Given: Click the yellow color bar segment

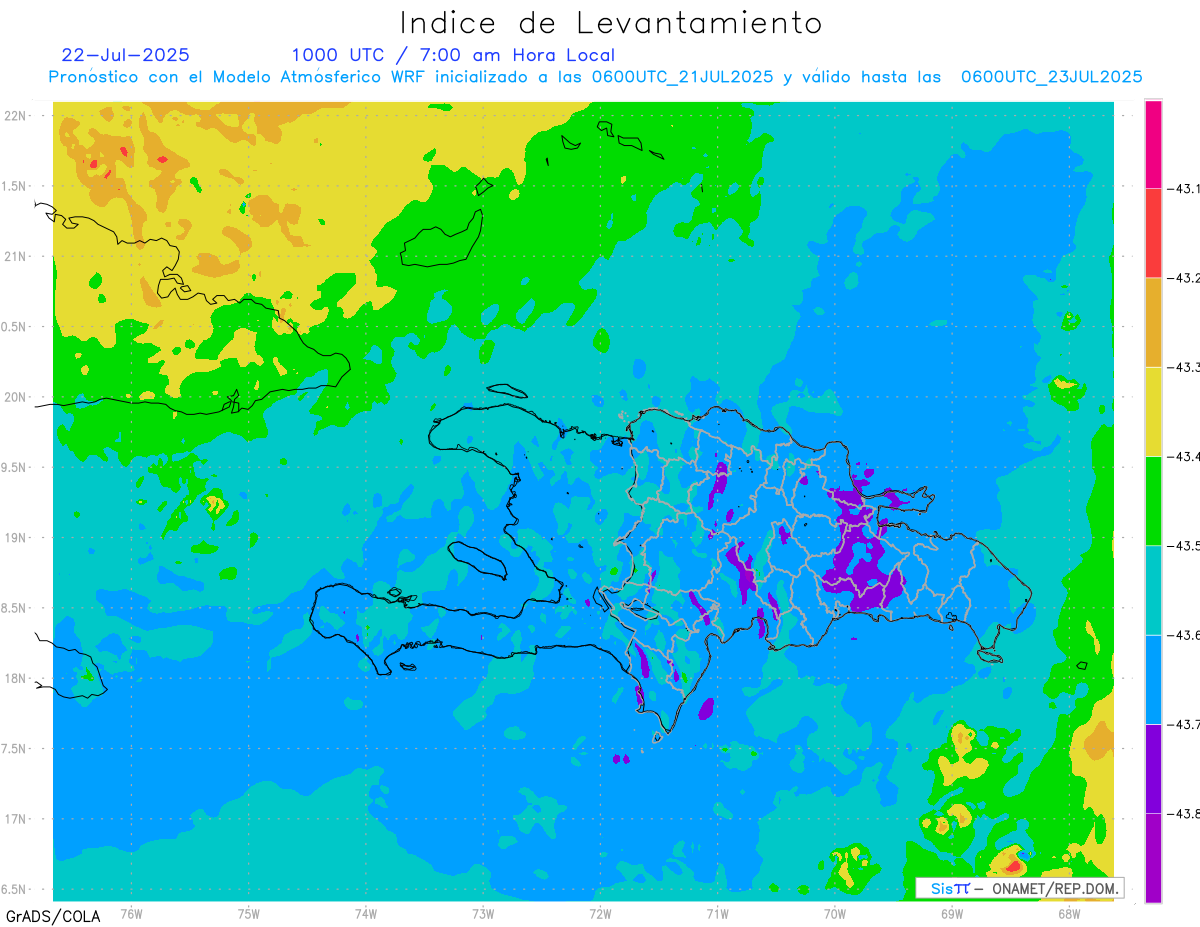Looking at the screenshot, I should coord(1153,411).
